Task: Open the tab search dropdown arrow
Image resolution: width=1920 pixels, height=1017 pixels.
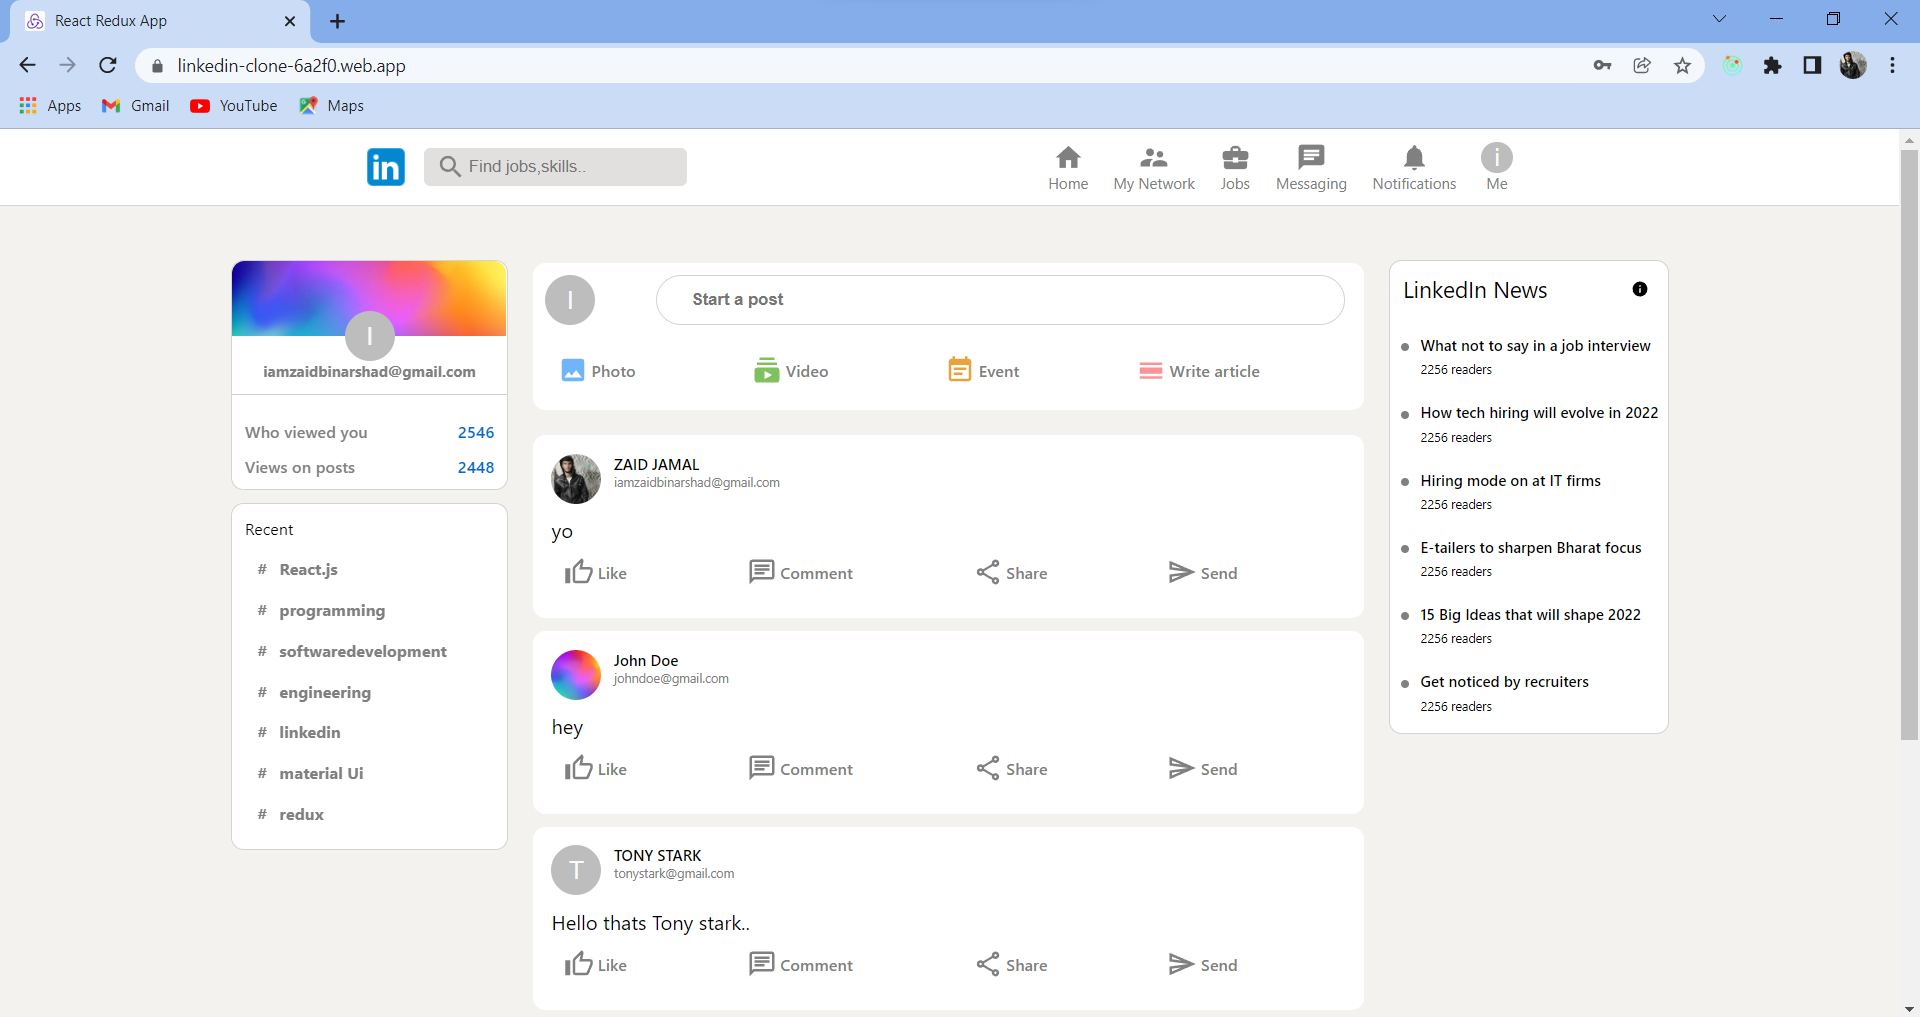Action: click(1719, 19)
